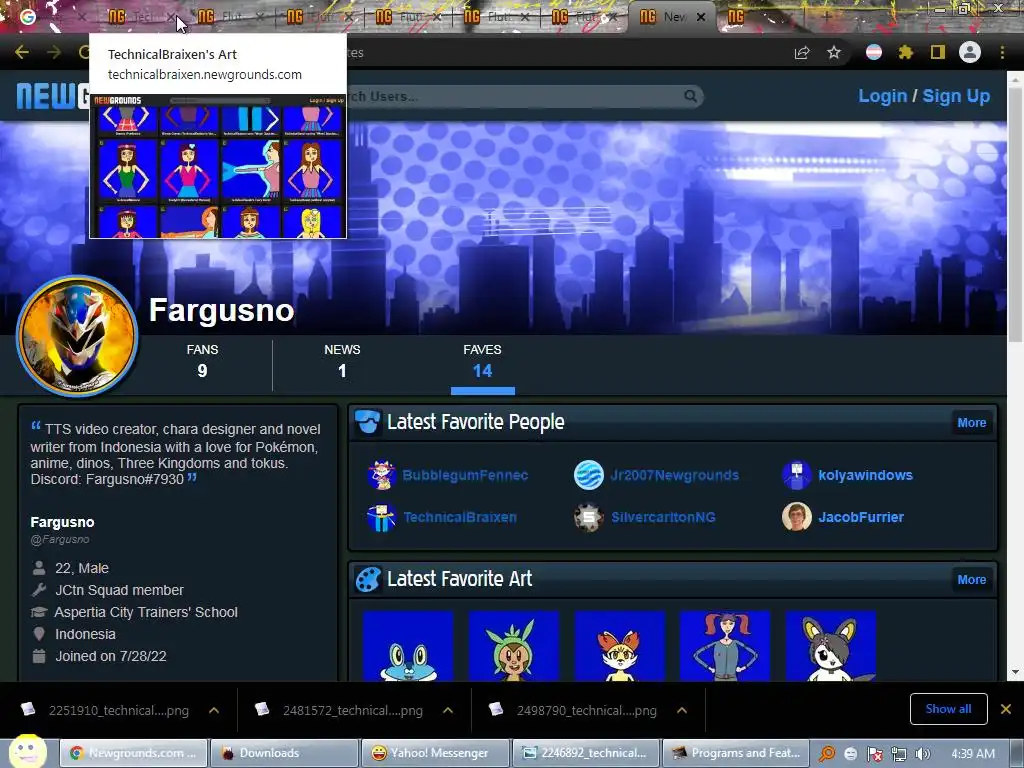Expand options for 2251910_technical png download
1024x768 pixels.
214,710
